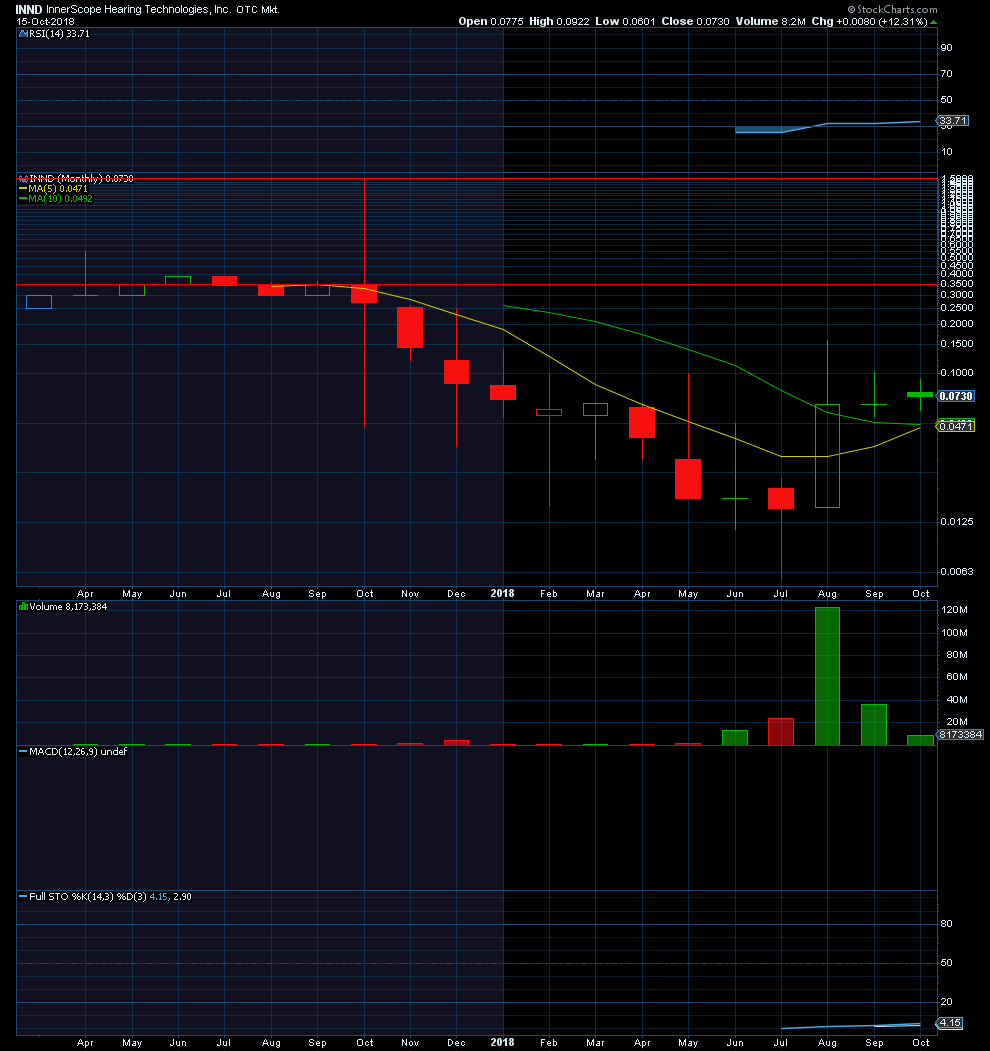The height and width of the screenshot is (1051, 990).
Task: Select the yellow MA(5) legend marker
Action: pos(23,189)
